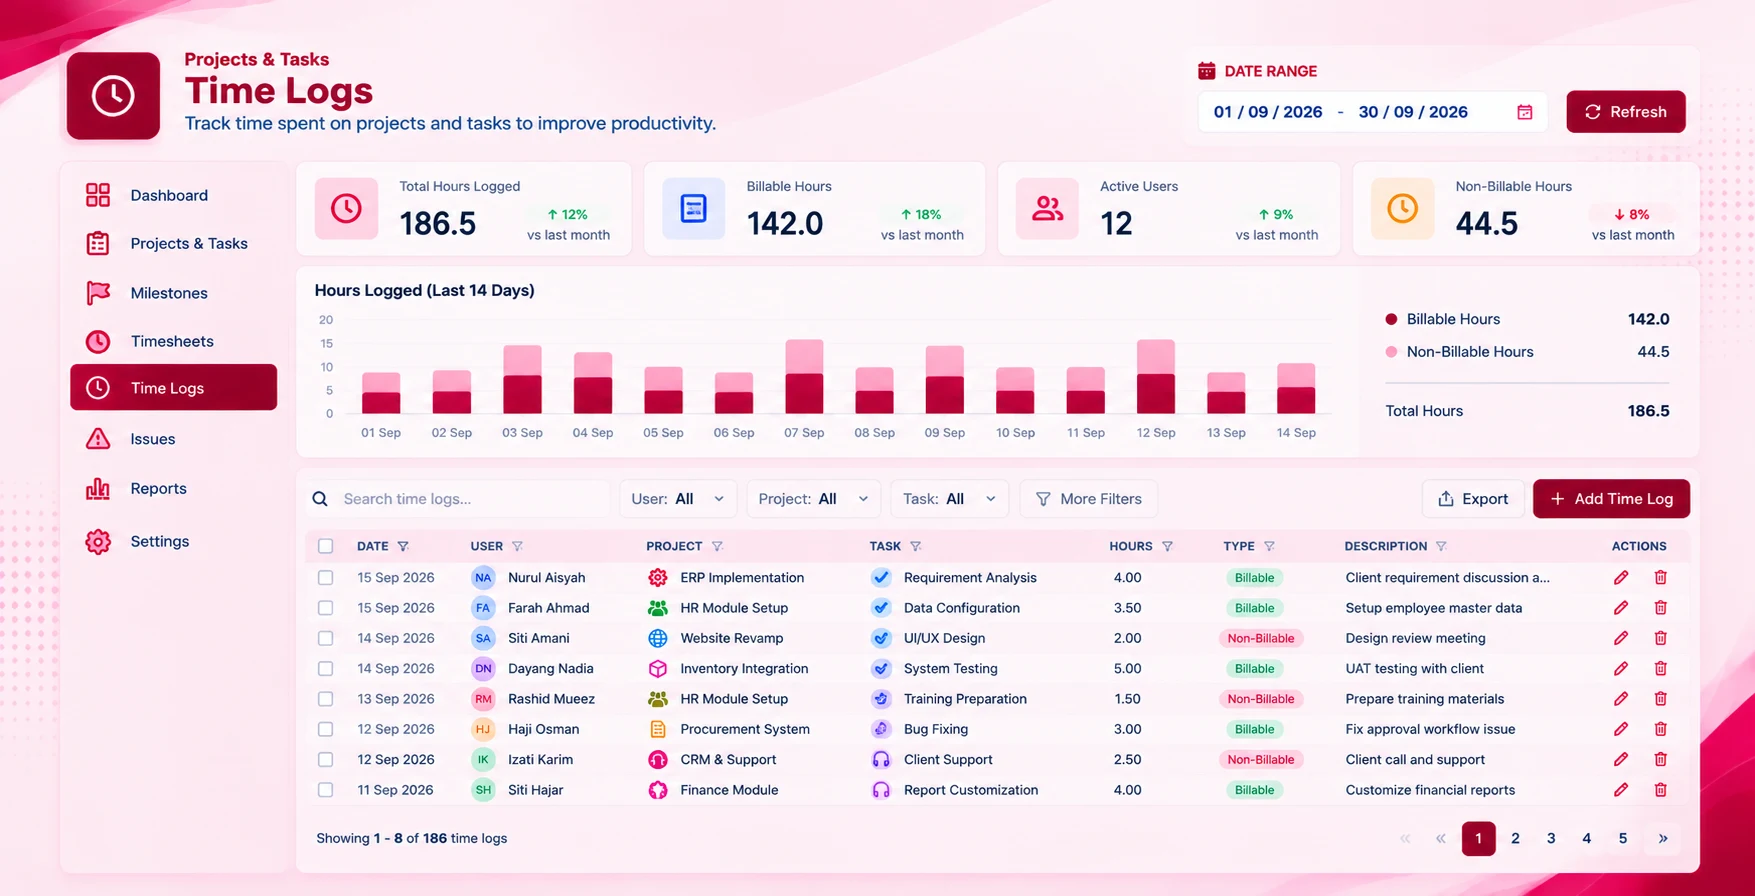
Task: Open the date range calendar picker icon
Action: tap(1525, 112)
